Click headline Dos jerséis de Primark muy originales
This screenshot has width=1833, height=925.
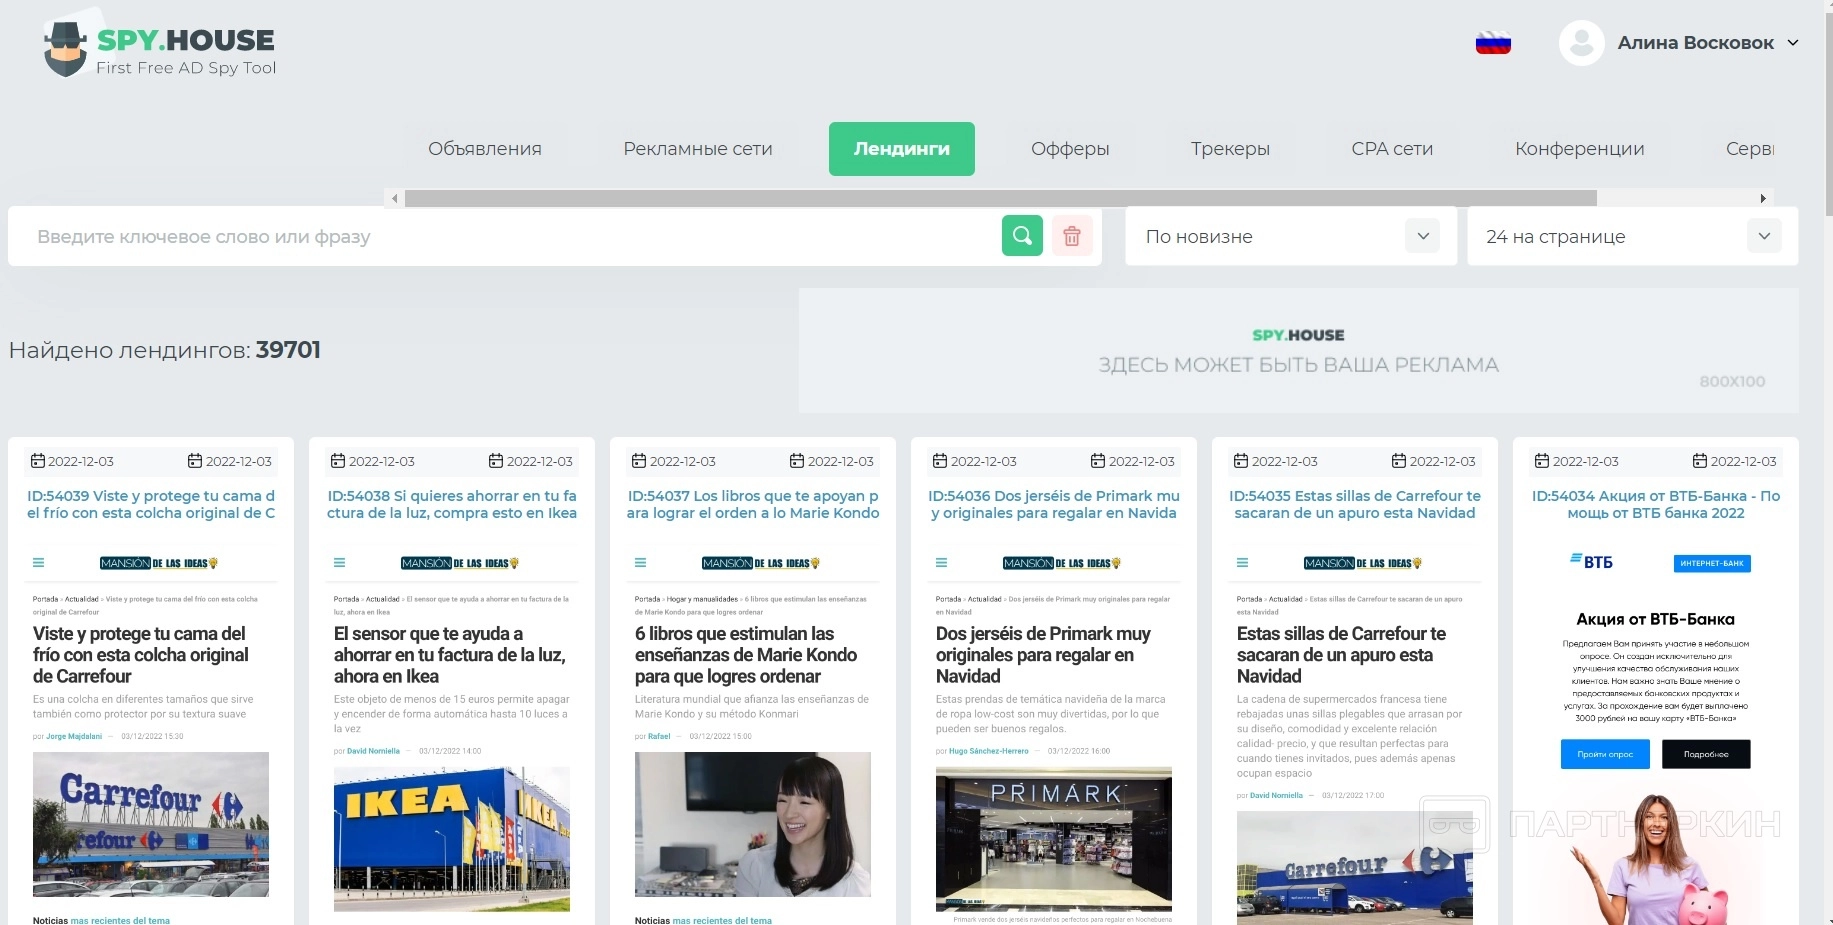(1043, 655)
